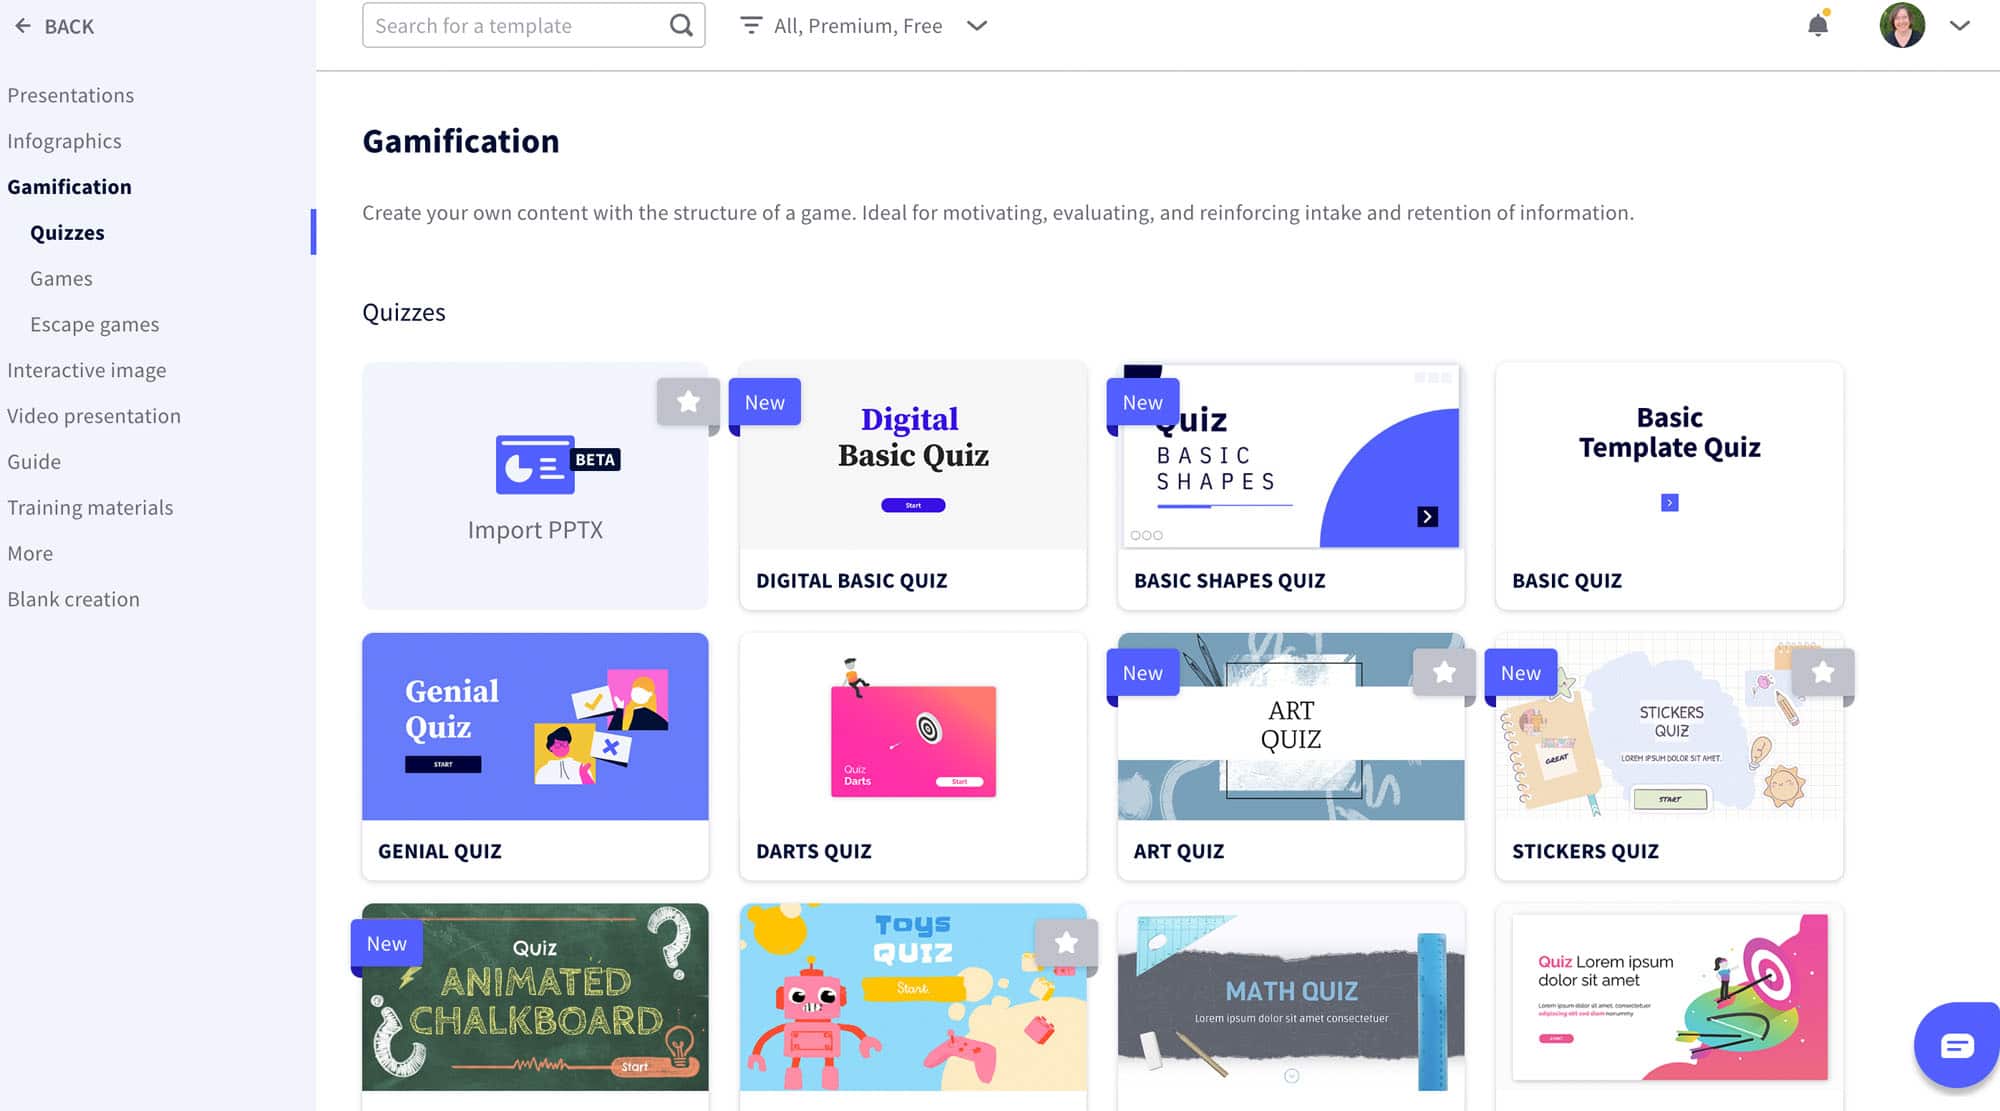Image resolution: width=2000 pixels, height=1111 pixels.
Task: Open the notifications bell
Action: (x=1818, y=24)
